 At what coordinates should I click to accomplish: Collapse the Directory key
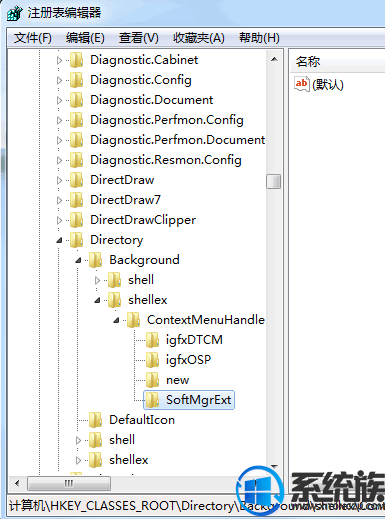59,240
